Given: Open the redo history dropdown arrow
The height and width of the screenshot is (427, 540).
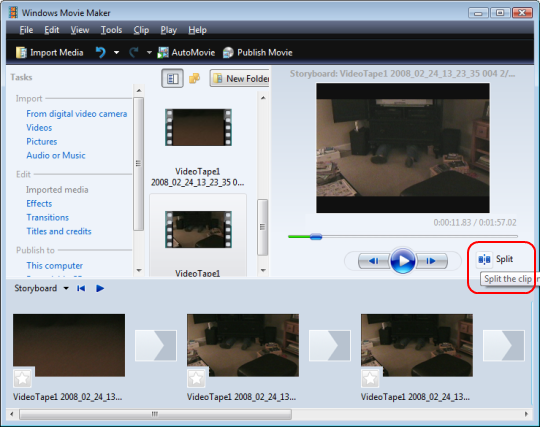Looking at the screenshot, I should (x=149, y=53).
